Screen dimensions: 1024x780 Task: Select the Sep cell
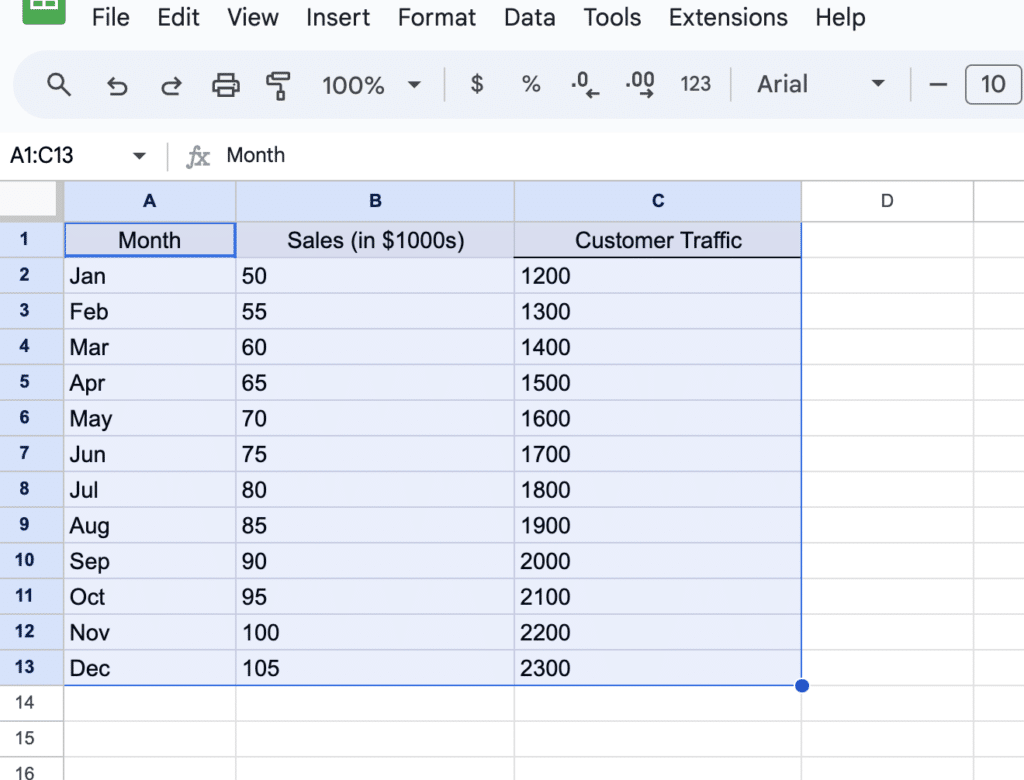(150, 561)
